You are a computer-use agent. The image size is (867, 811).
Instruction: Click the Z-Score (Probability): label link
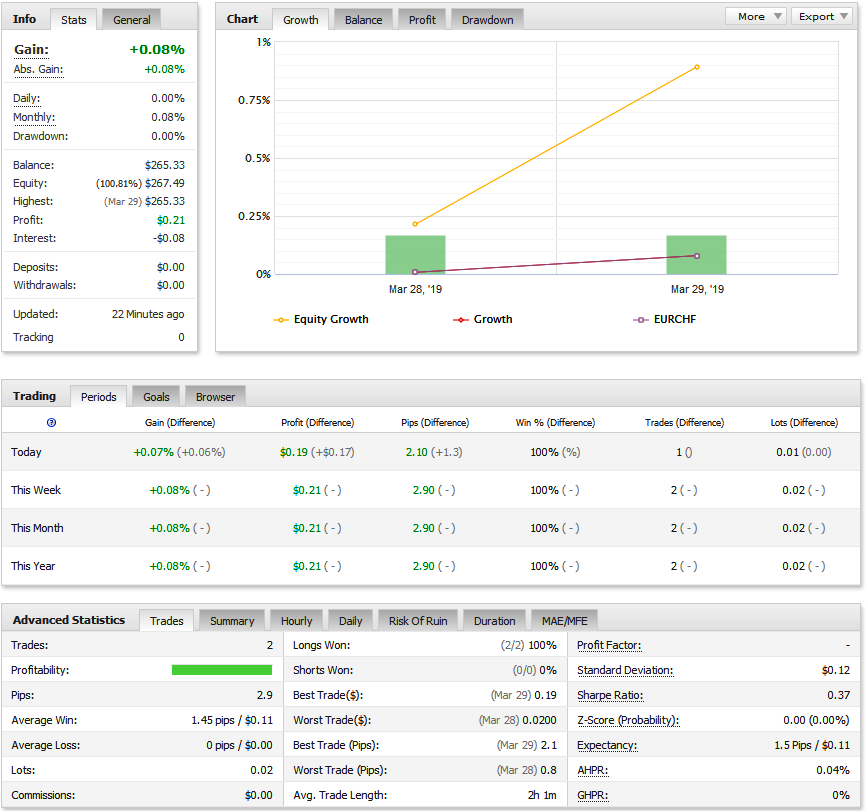(x=628, y=720)
